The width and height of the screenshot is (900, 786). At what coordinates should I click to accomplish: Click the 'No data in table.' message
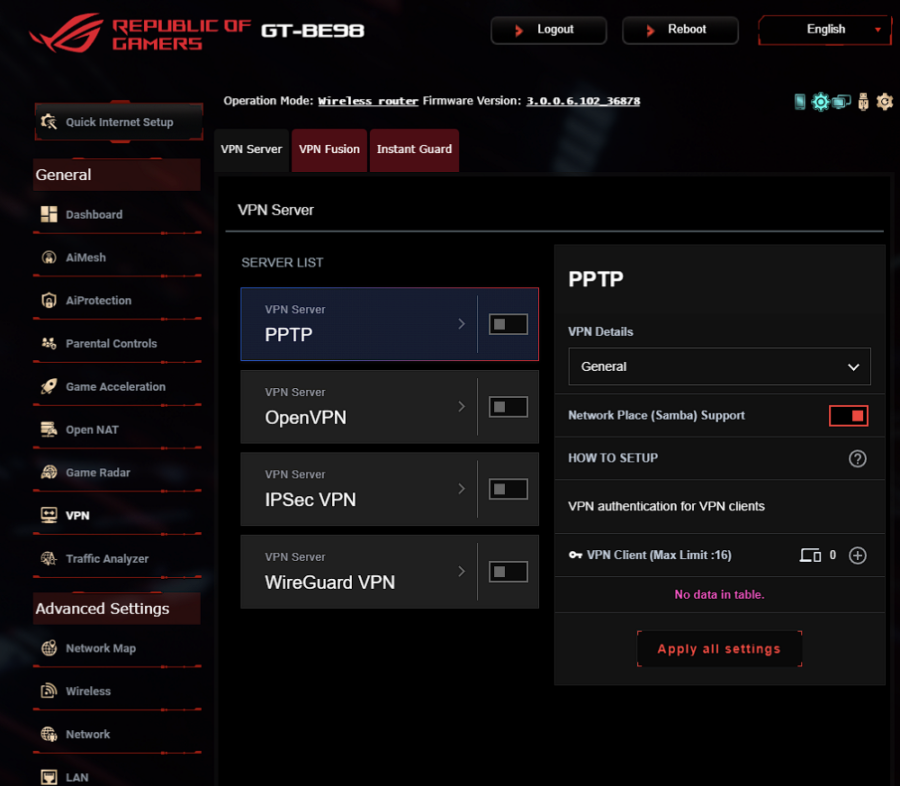[x=719, y=595]
